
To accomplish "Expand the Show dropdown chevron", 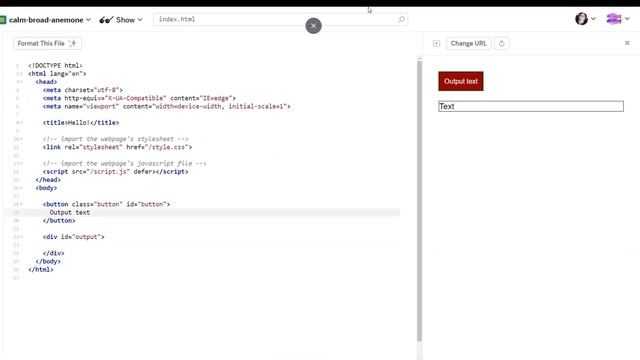I will click(x=140, y=20).
